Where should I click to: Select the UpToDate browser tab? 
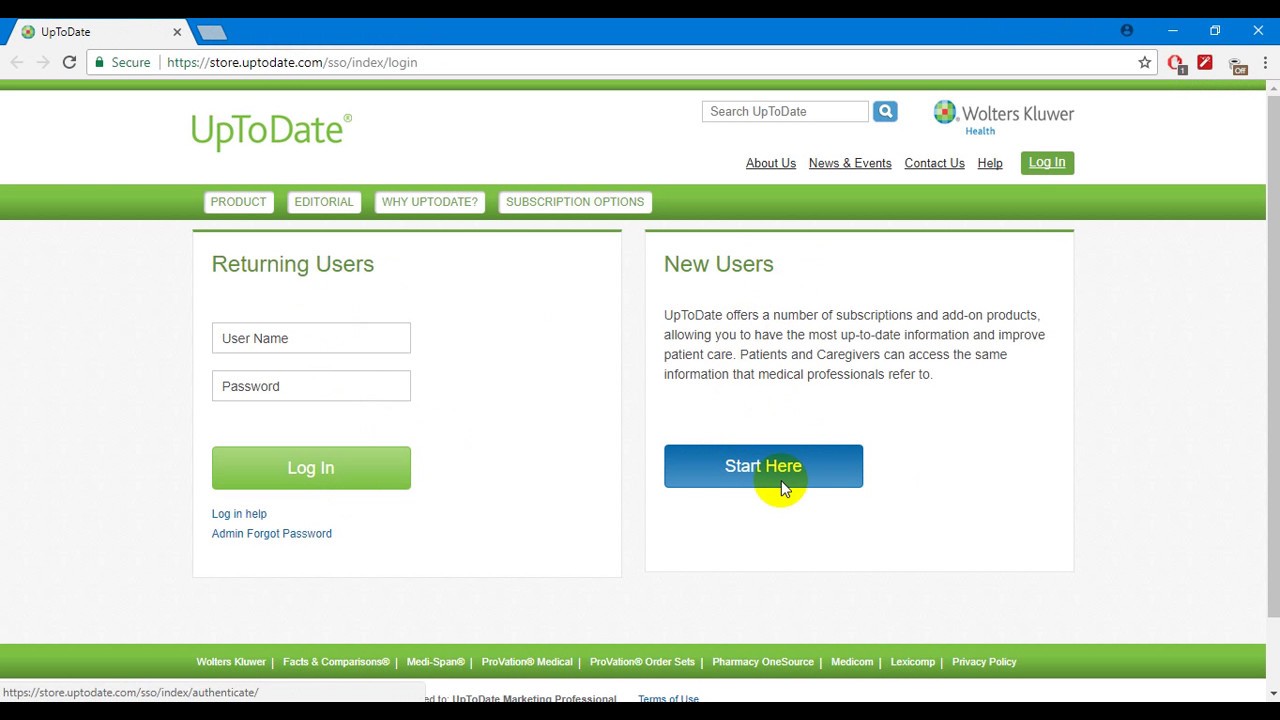(x=100, y=32)
